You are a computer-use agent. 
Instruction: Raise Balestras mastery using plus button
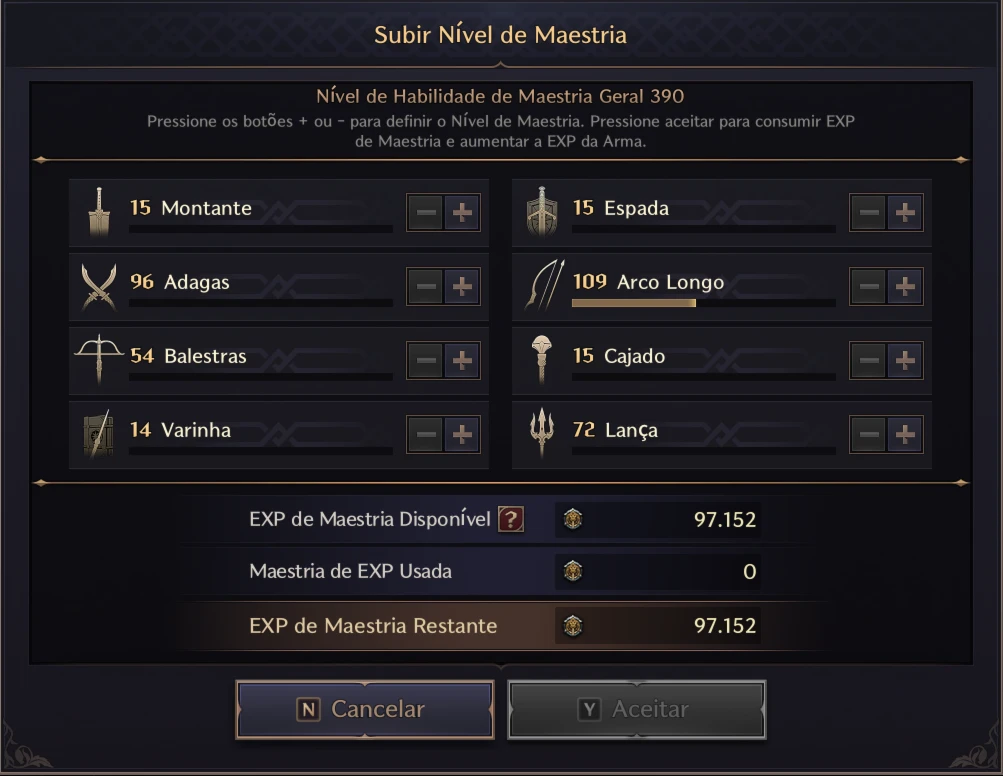tap(462, 361)
